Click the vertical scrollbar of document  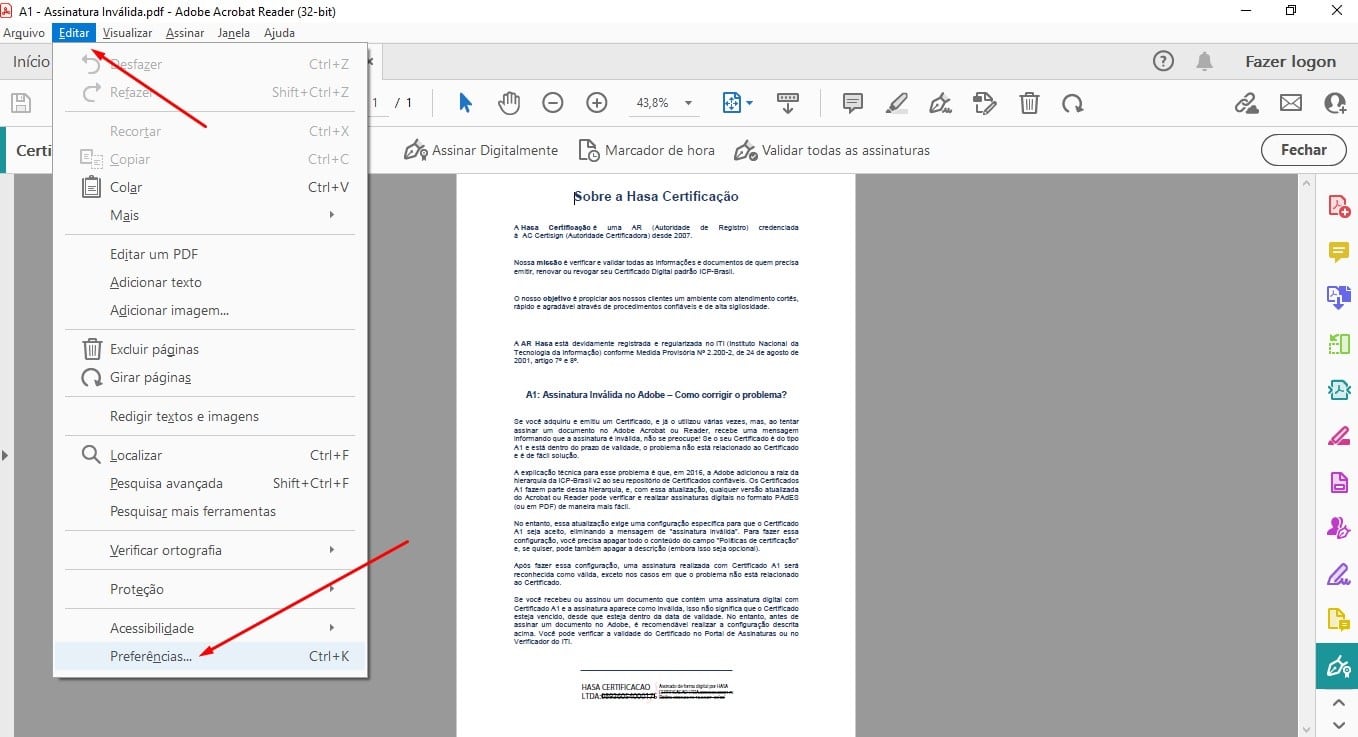pyautogui.click(x=1307, y=455)
